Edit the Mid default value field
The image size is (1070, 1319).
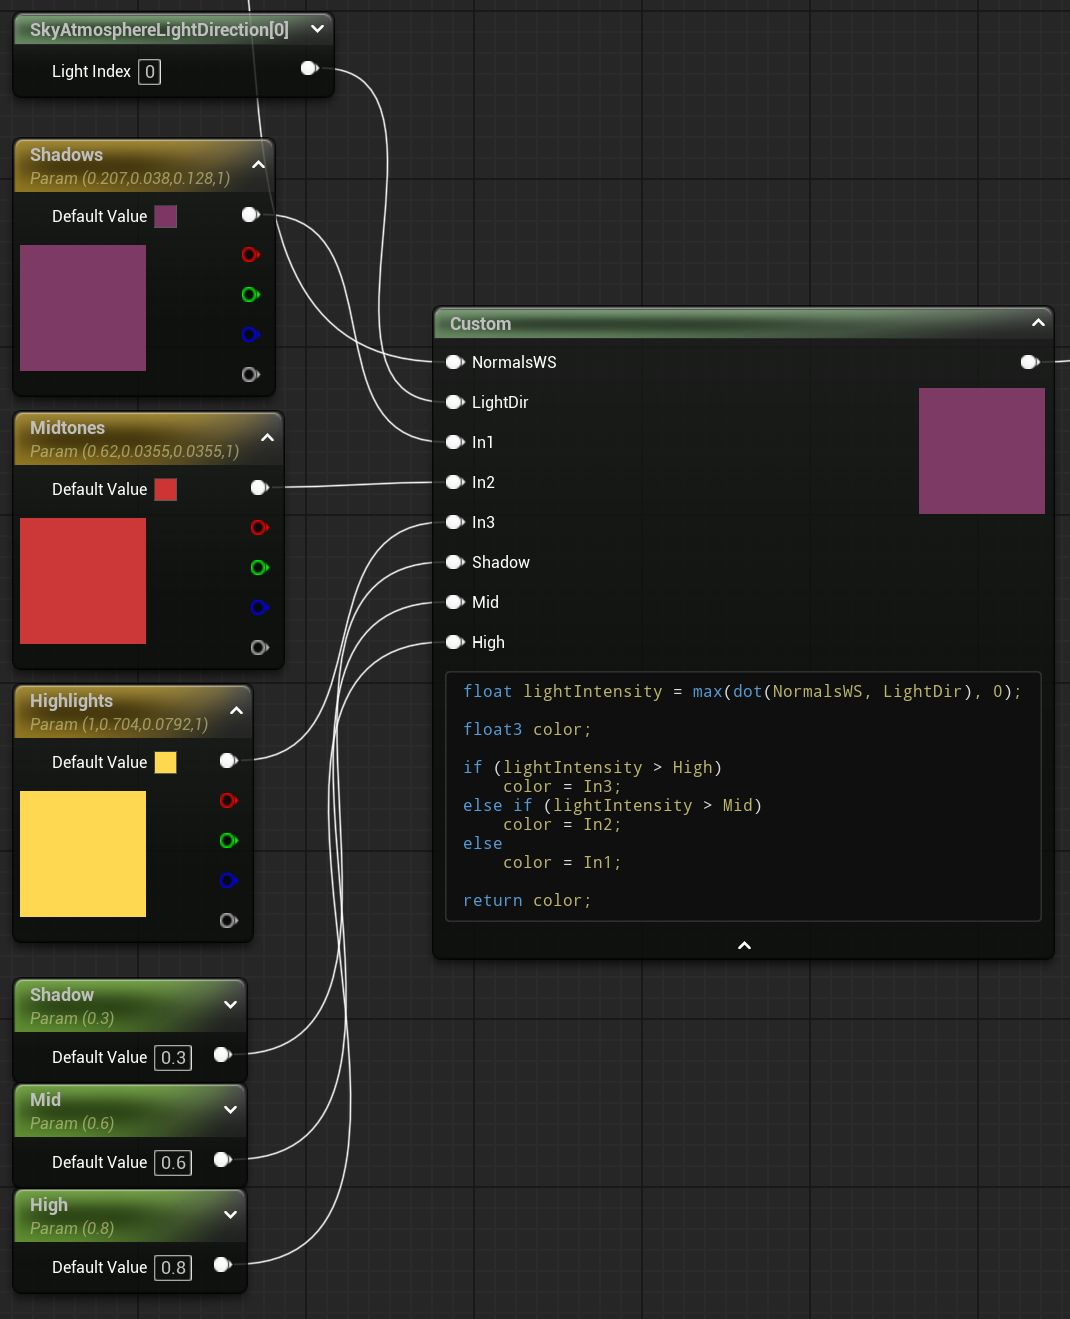[173, 1162]
